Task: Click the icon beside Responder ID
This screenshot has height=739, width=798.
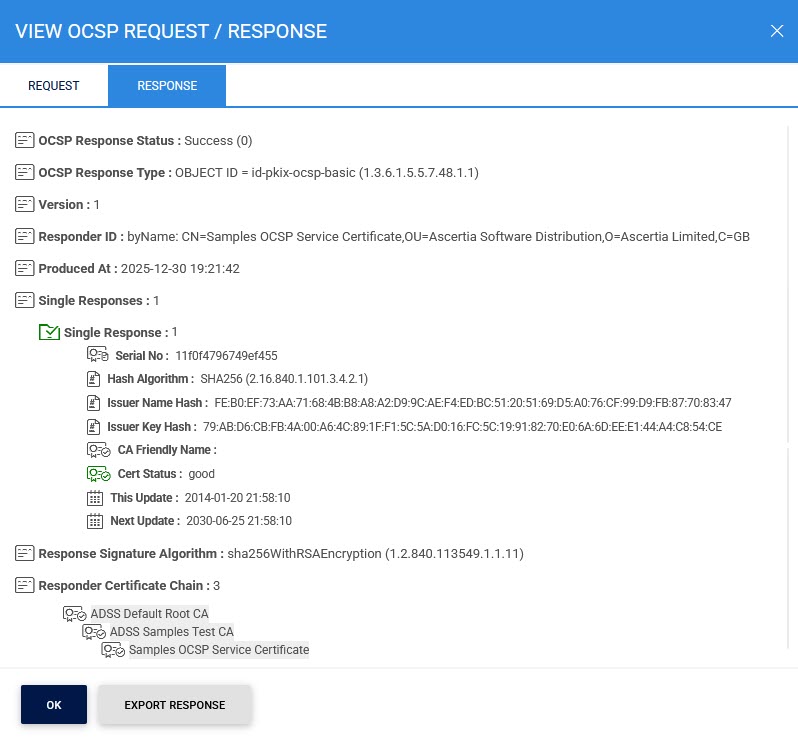Action: coord(25,237)
